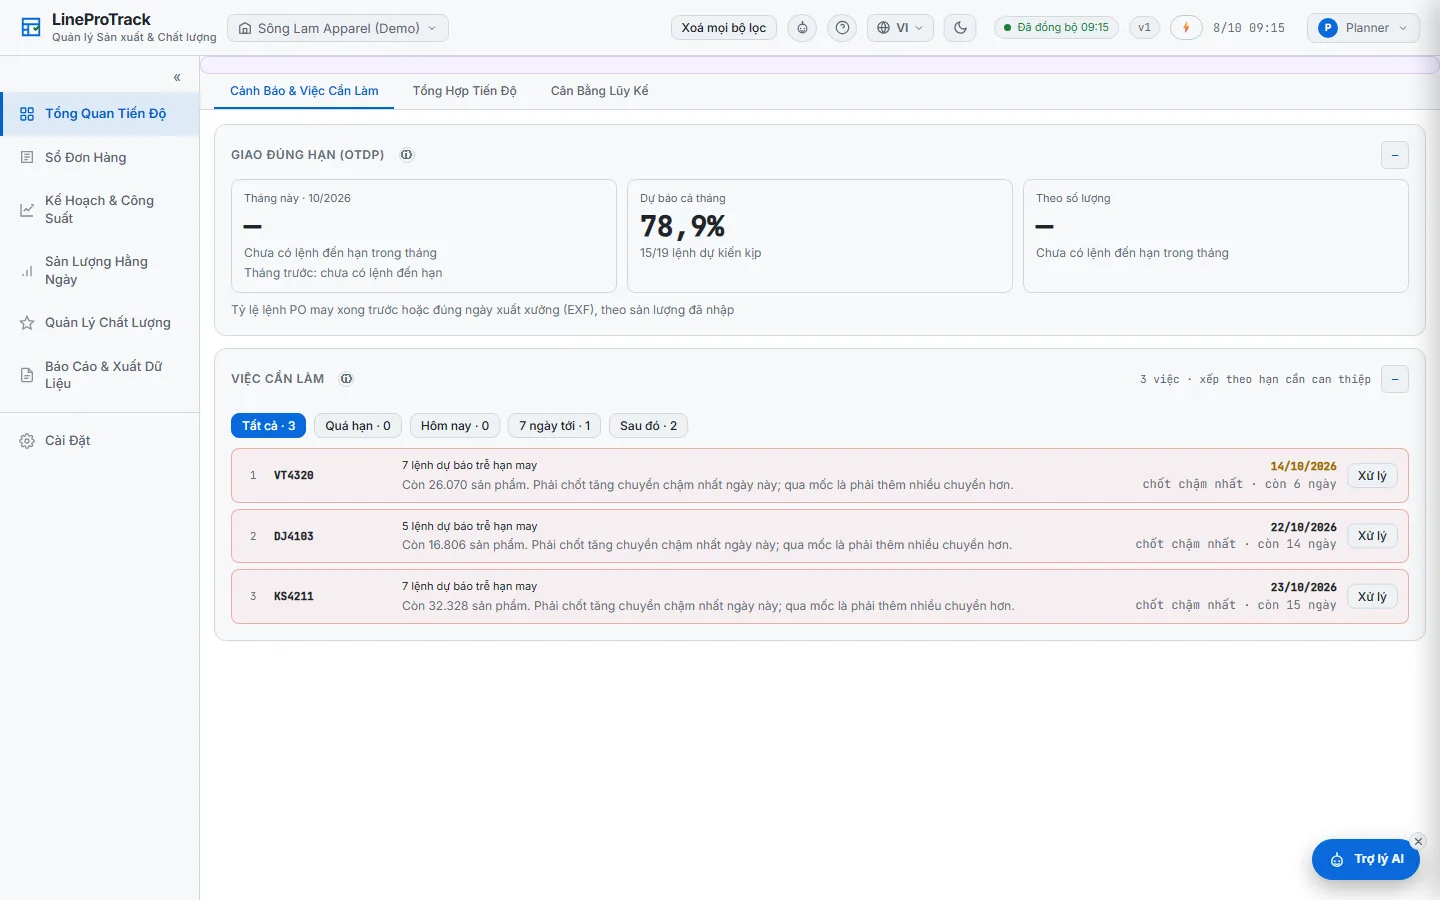Collapse the GIAO ĐÚNG HẠN panel
The width and height of the screenshot is (1440, 900).
pos(1394,155)
